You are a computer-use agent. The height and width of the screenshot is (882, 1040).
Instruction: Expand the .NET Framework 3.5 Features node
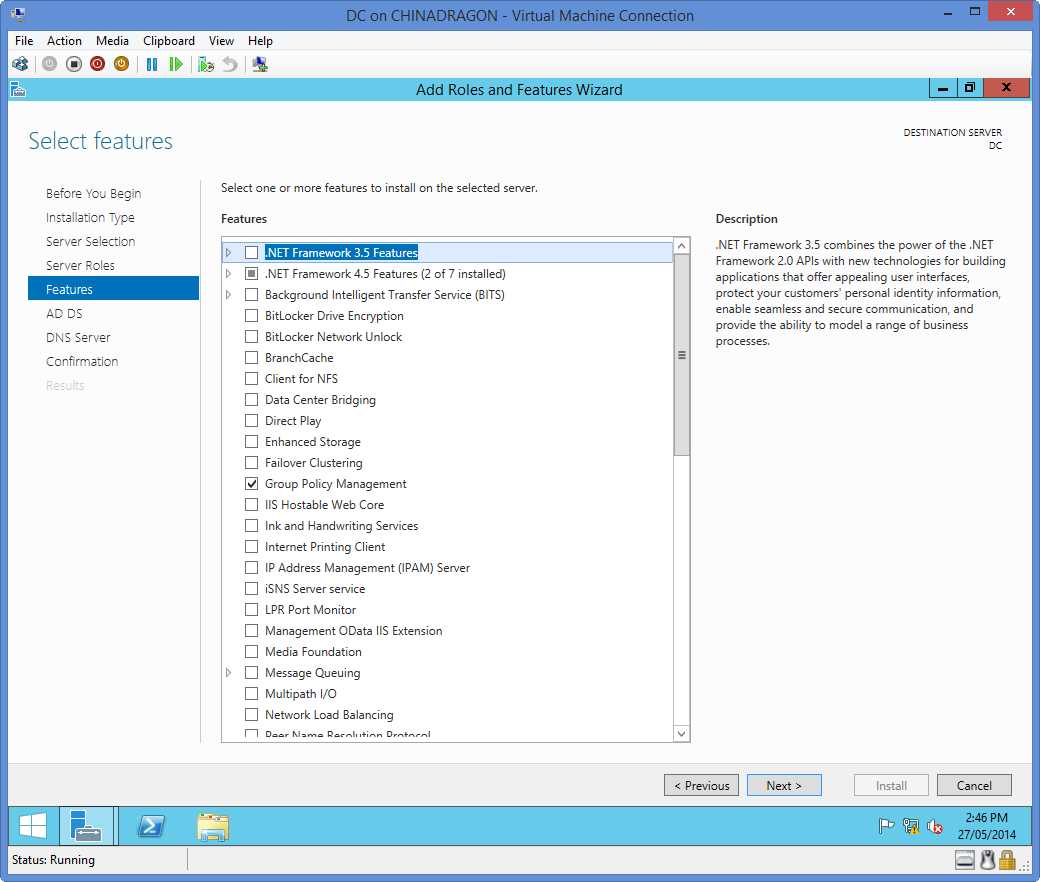tap(228, 253)
